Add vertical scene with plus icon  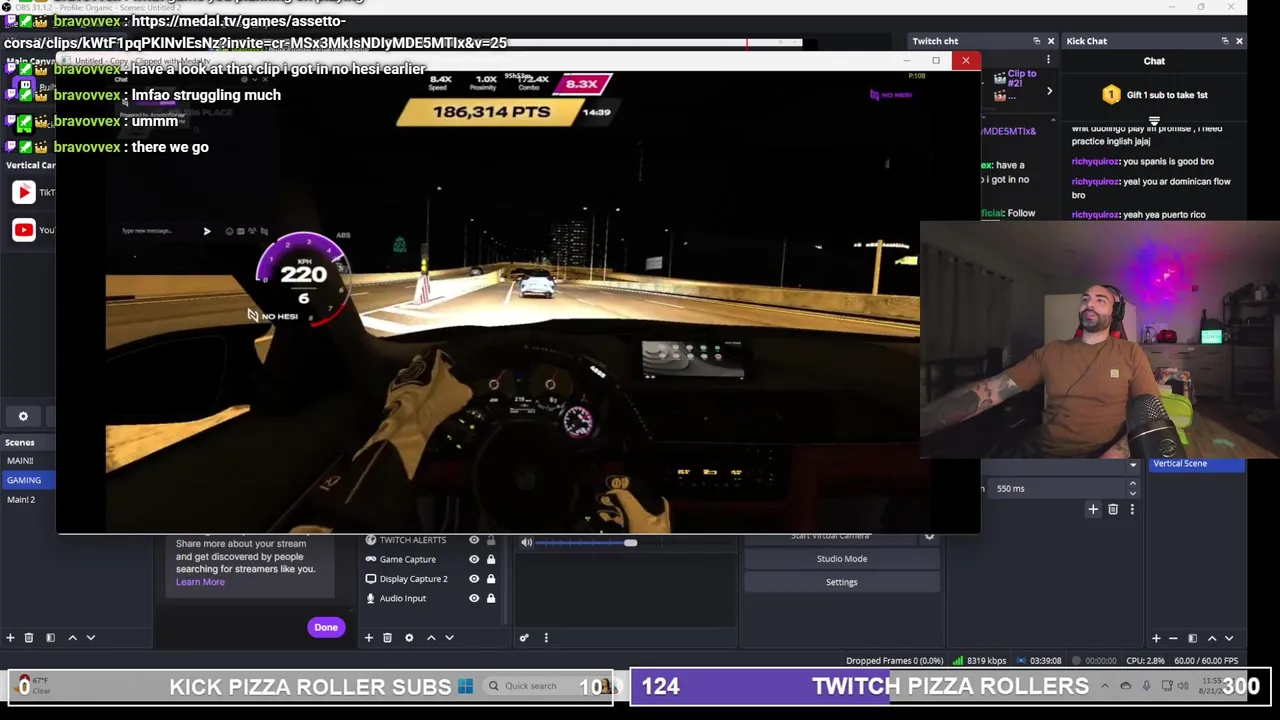(x=1156, y=638)
